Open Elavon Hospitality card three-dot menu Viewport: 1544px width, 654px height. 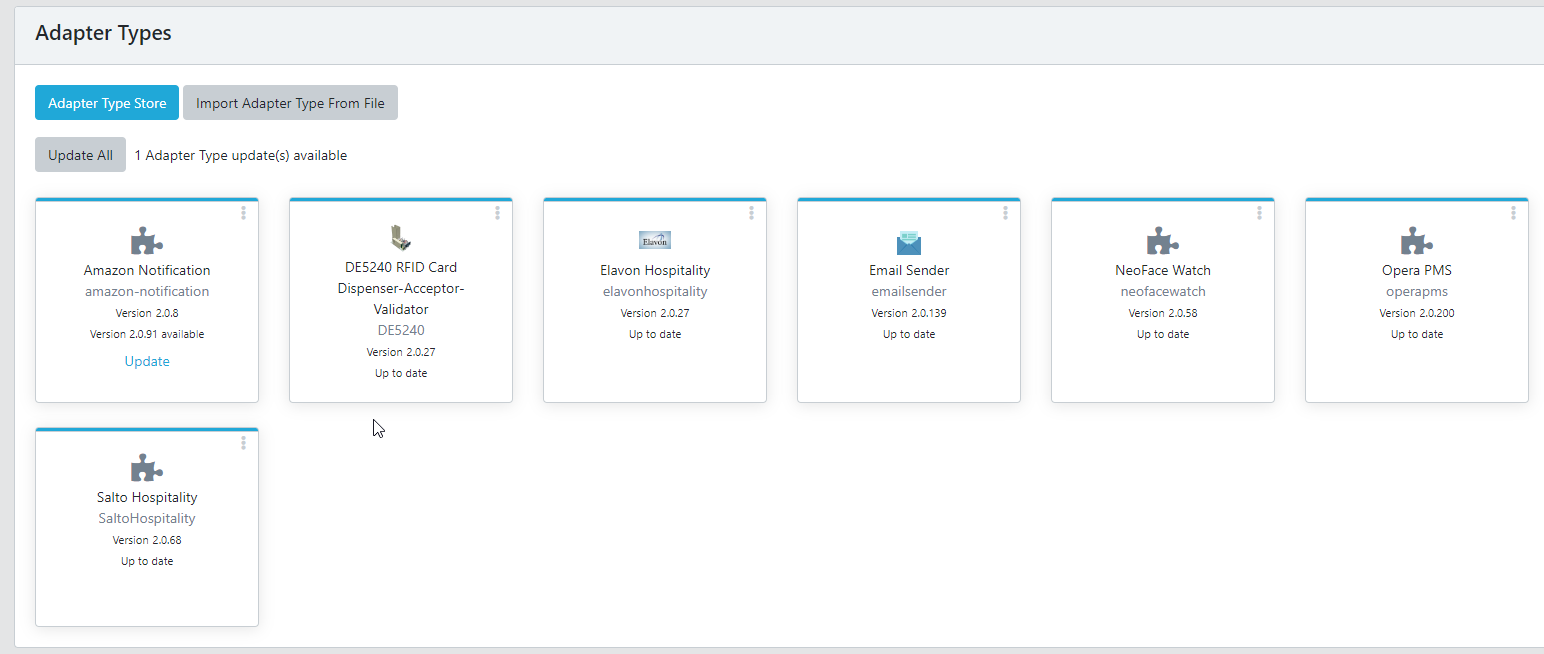point(752,213)
